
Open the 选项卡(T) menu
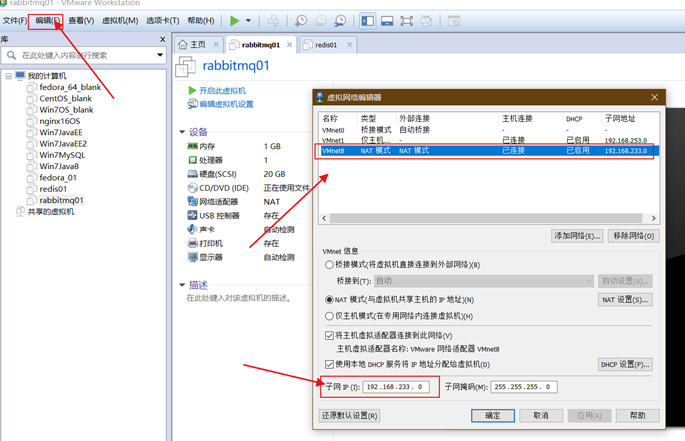[163, 21]
